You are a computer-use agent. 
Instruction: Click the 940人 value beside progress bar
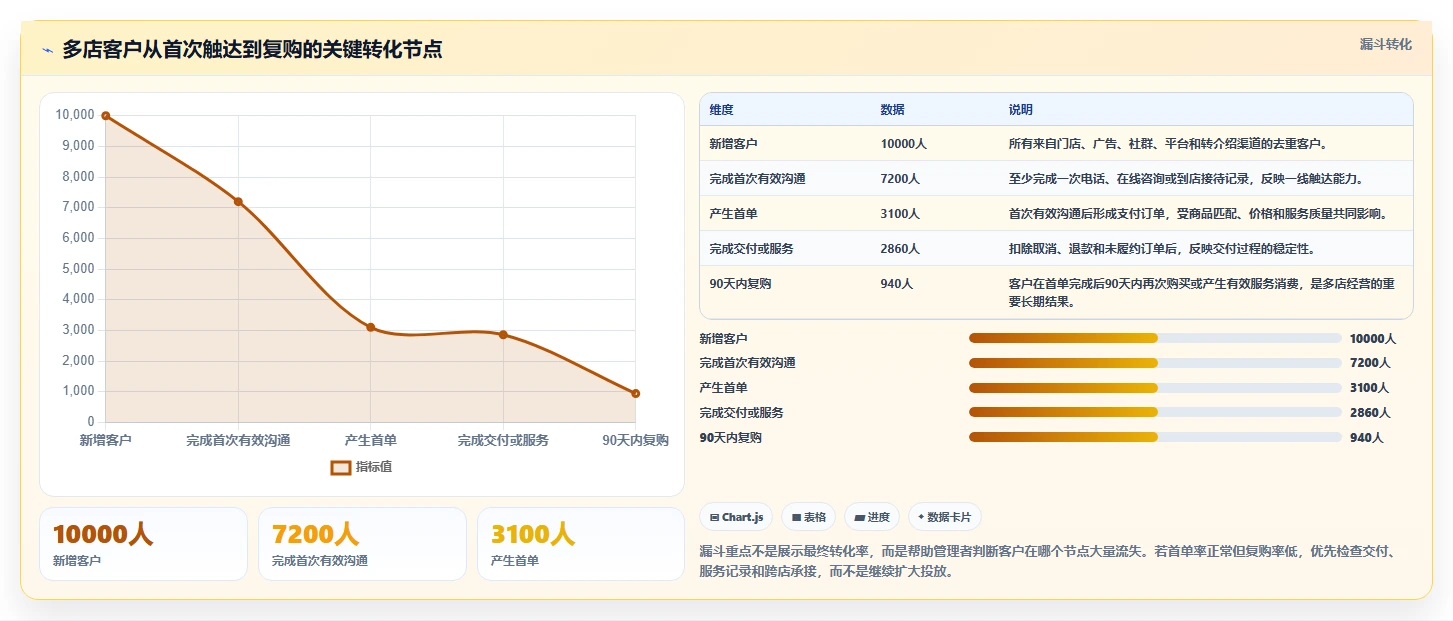(x=1367, y=438)
